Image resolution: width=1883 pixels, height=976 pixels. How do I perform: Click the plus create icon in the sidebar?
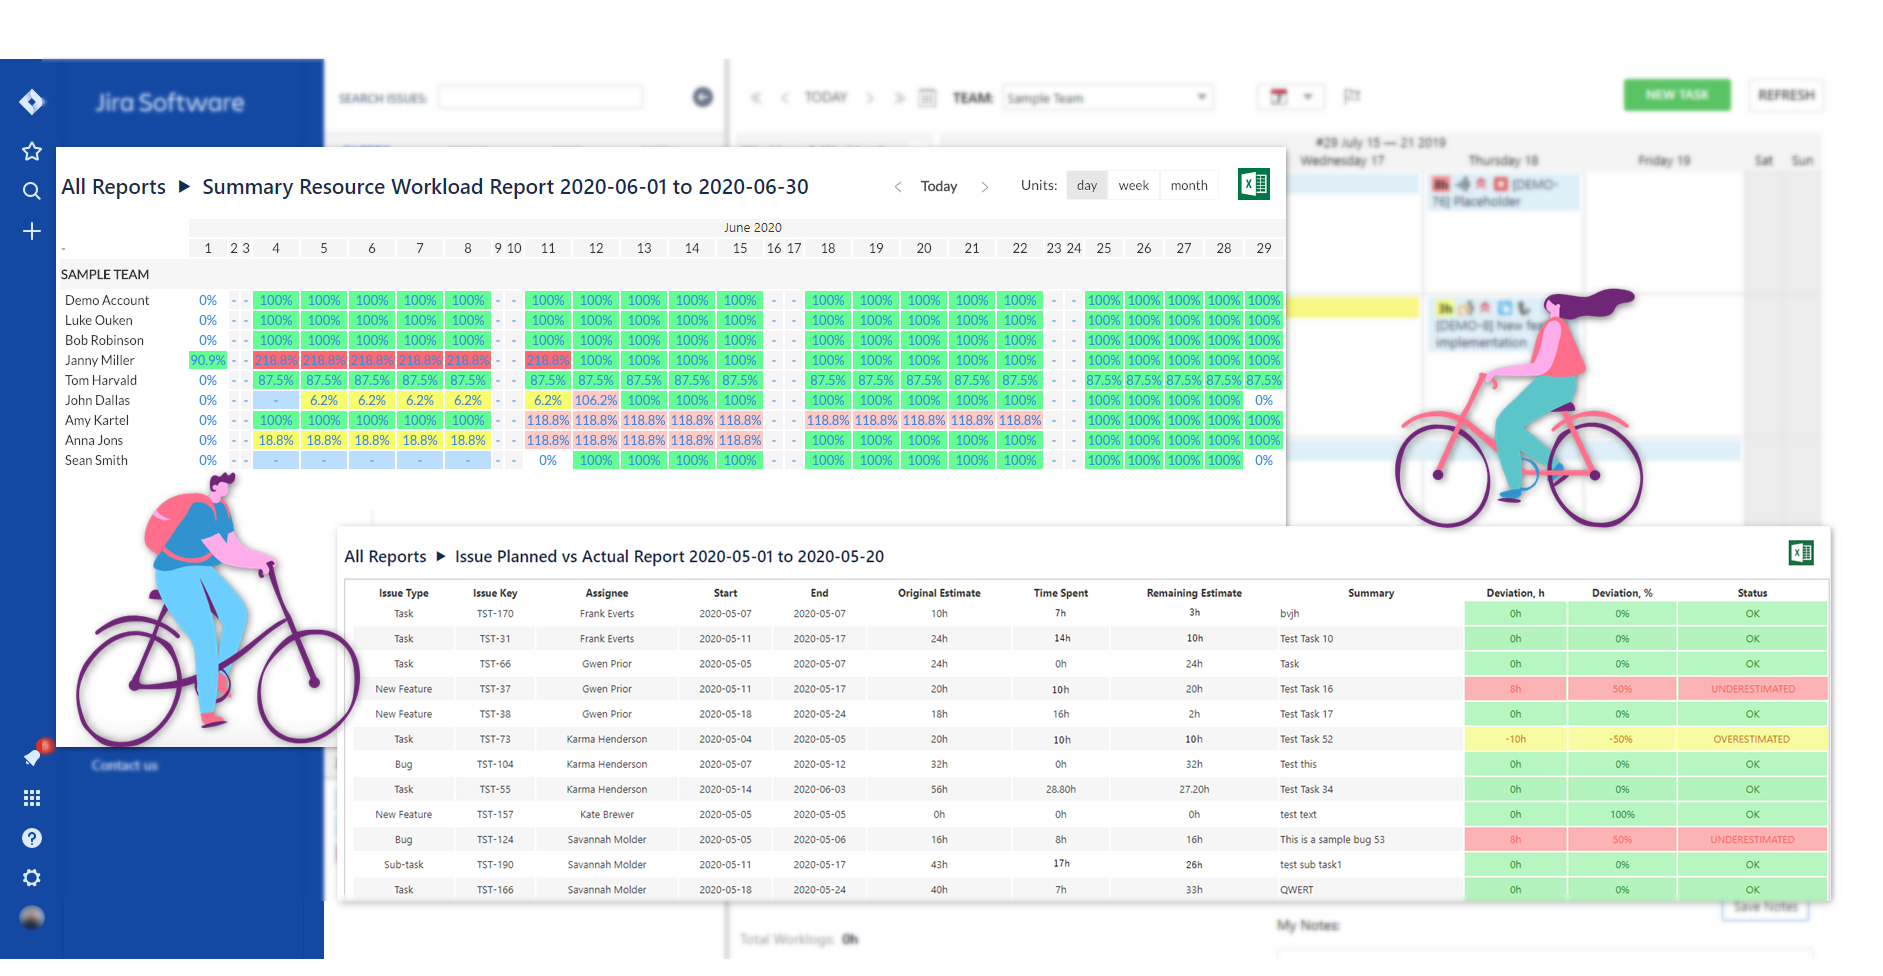pos(32,231)
